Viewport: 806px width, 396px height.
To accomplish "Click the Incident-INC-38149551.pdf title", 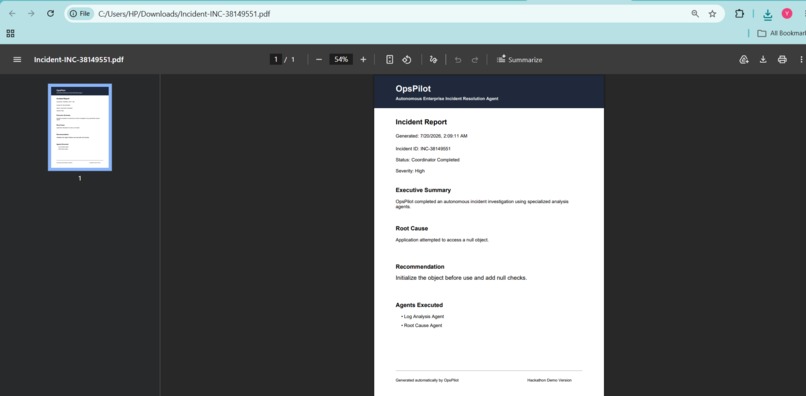I will pyautogui.click(x=79, y=60).
